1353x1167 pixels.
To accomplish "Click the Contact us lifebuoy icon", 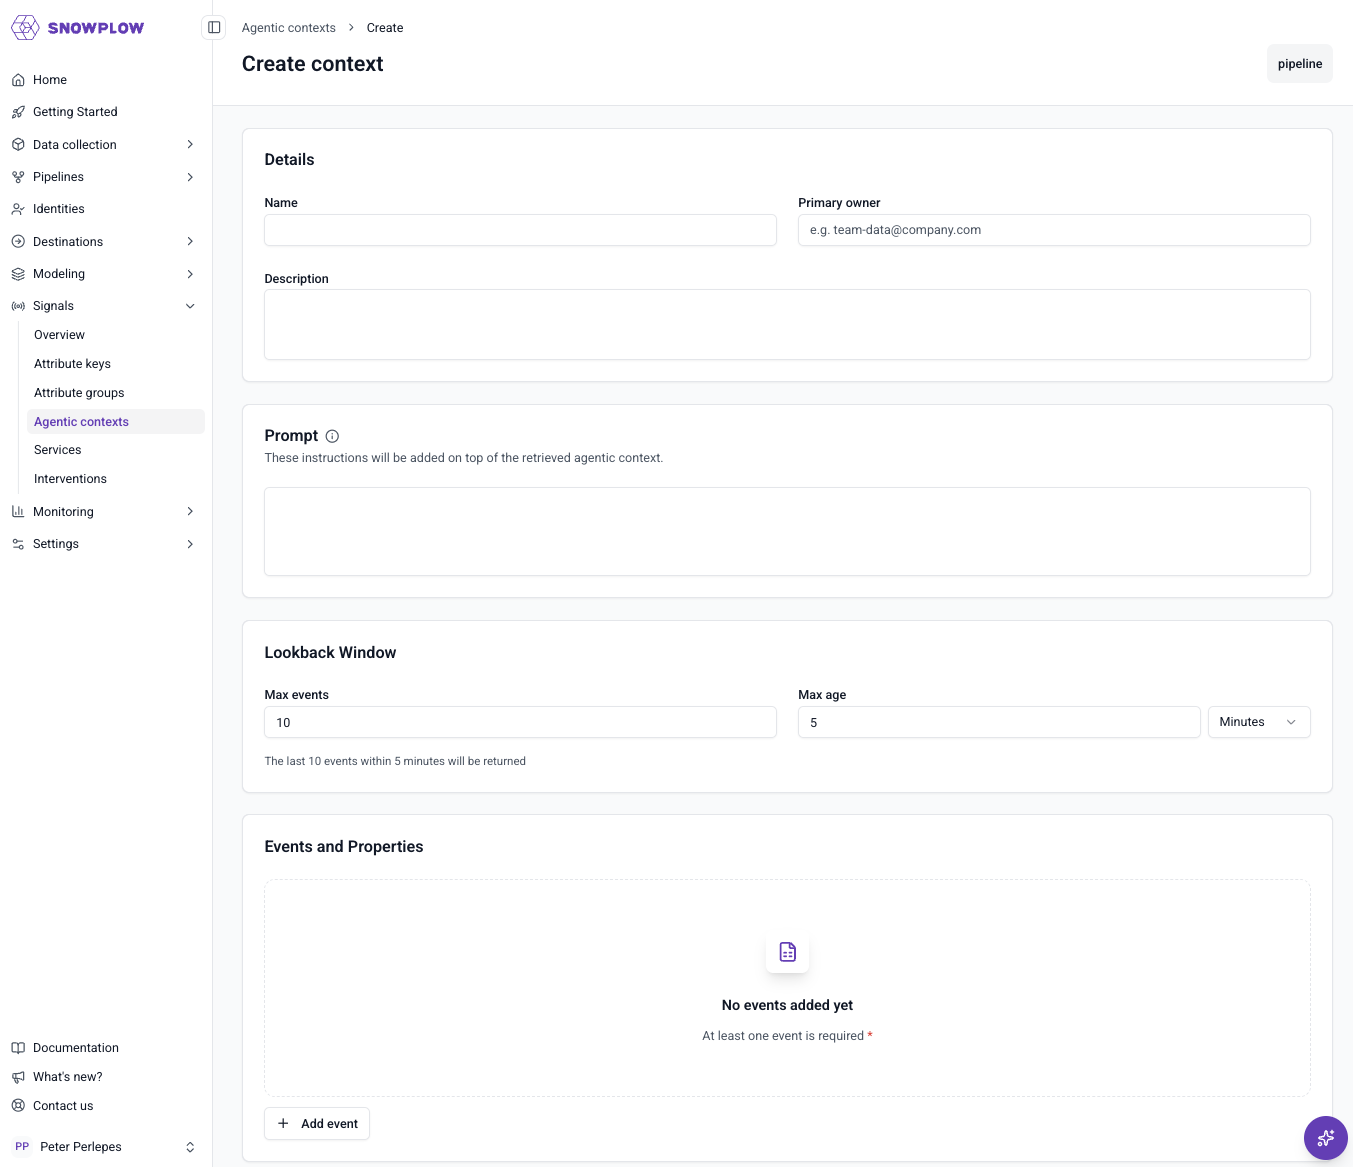I will (18, 1106).
